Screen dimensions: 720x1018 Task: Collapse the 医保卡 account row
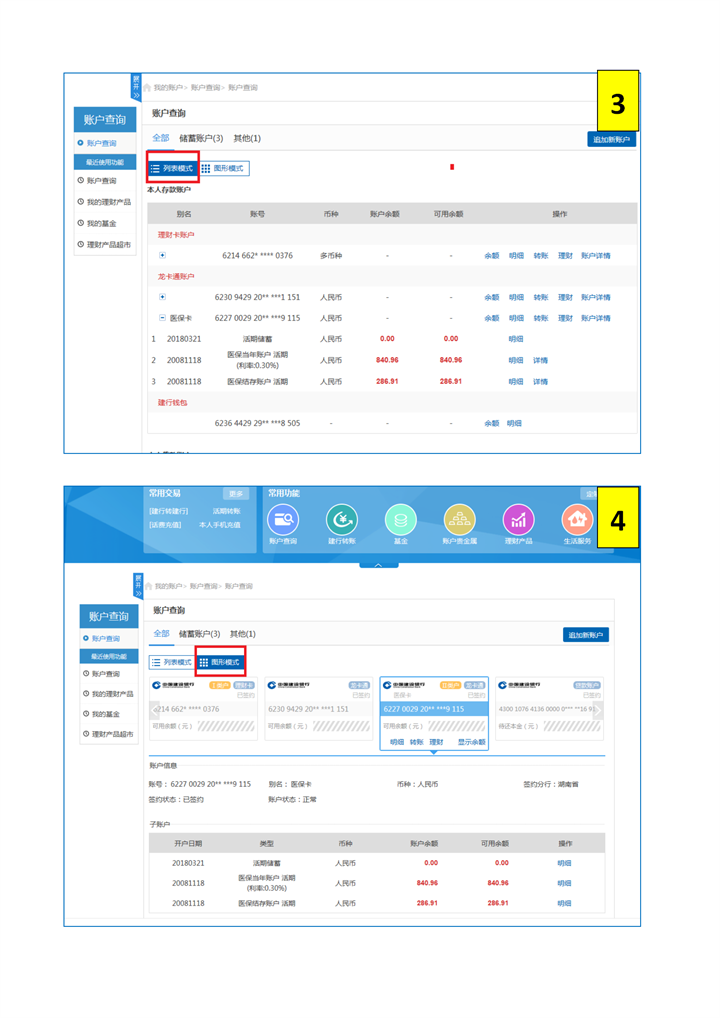[x=162, y=317]
